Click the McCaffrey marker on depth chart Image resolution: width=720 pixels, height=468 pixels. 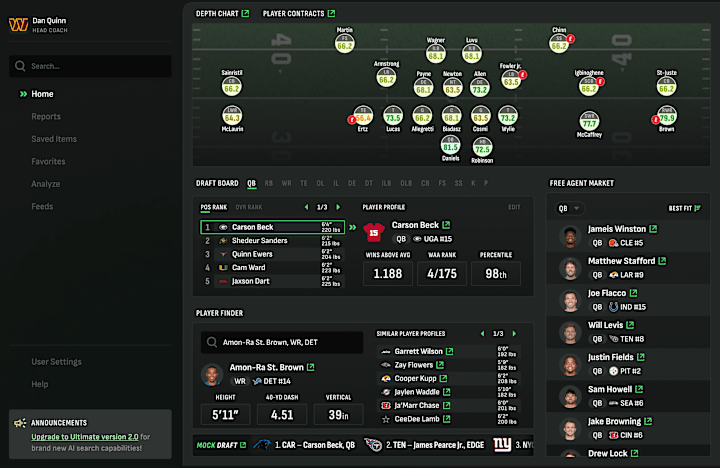589,121
